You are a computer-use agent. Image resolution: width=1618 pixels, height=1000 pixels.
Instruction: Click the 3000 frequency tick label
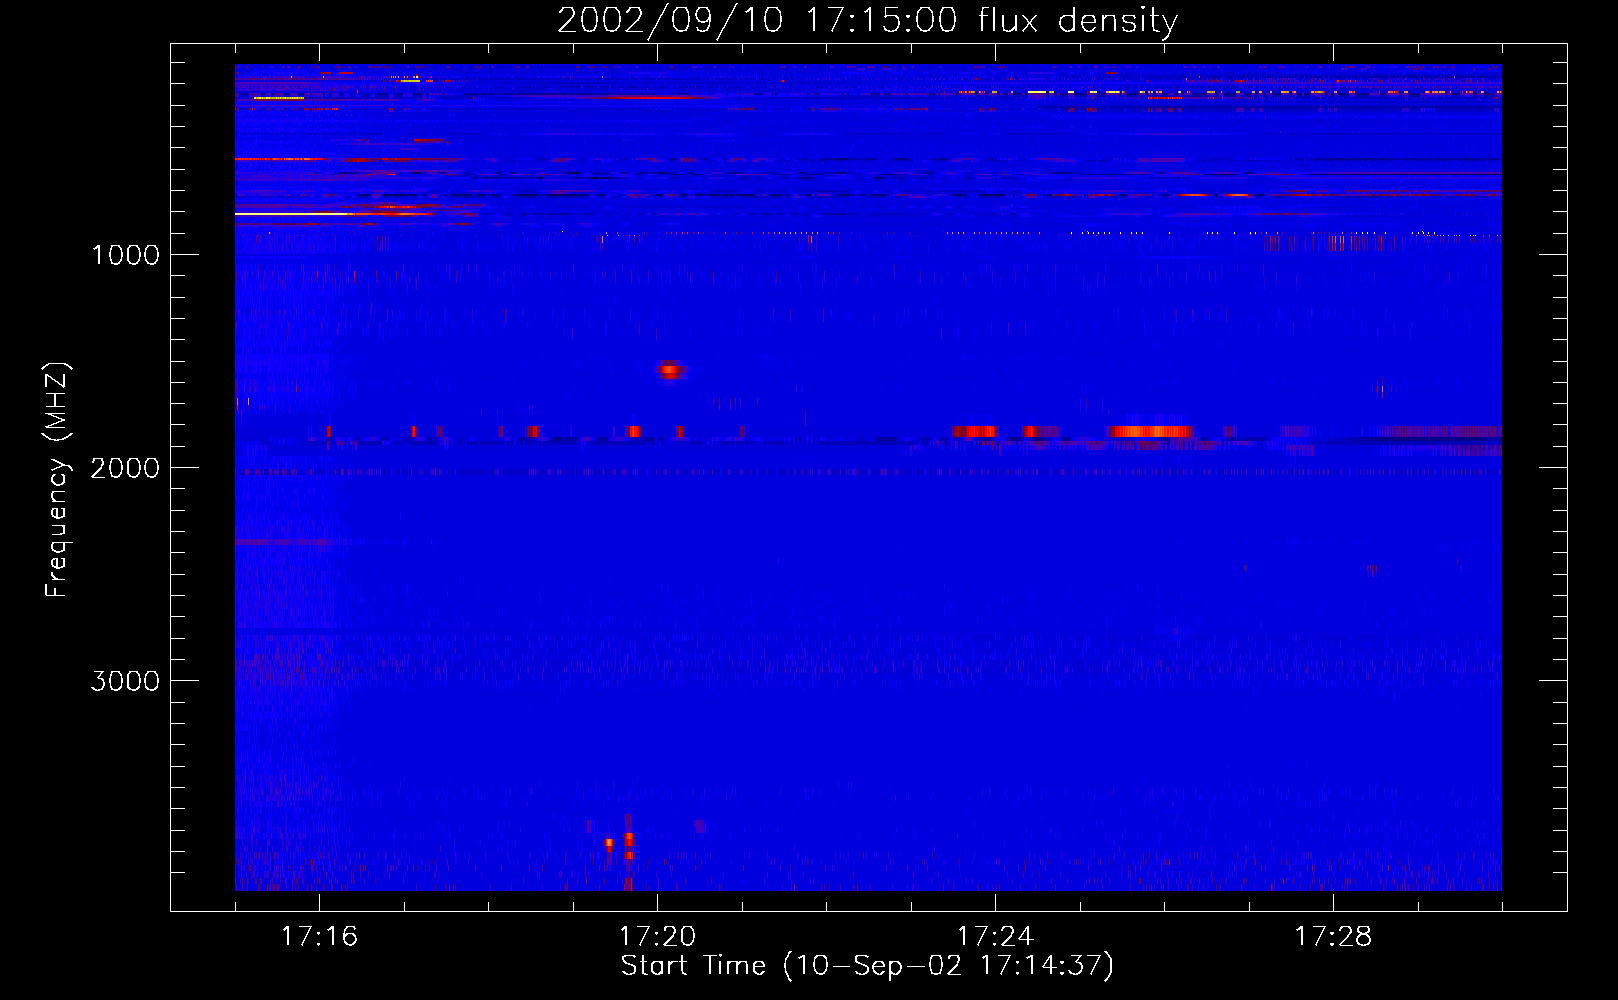[125, 681]
